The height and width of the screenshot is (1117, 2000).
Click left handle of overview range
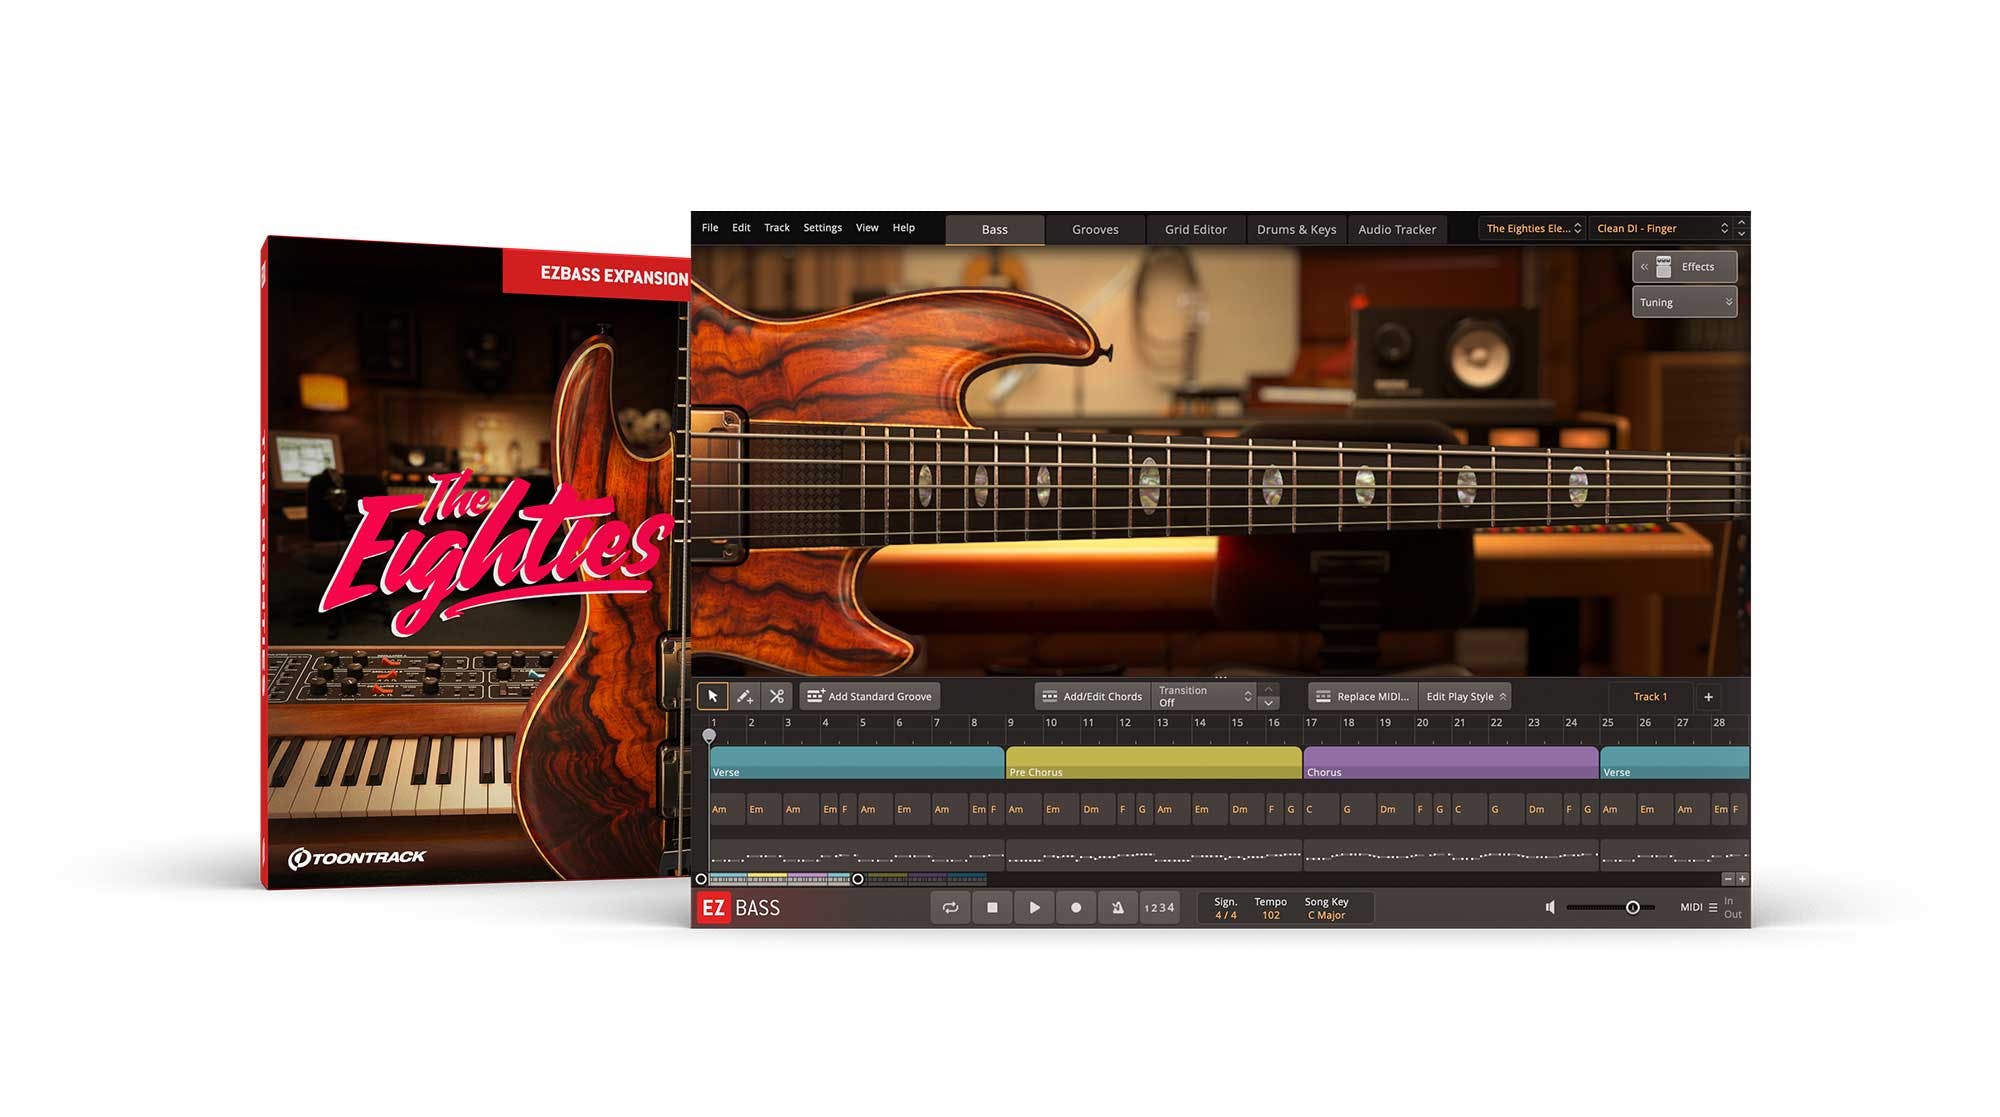tap(701, 879)
